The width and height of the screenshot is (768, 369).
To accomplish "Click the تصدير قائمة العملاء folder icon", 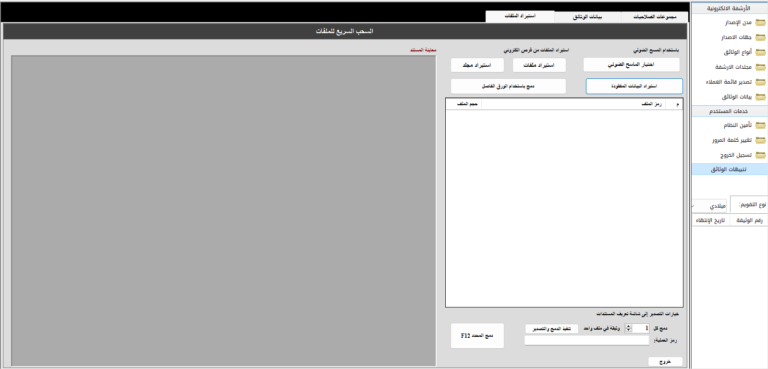I will point(760,82).
